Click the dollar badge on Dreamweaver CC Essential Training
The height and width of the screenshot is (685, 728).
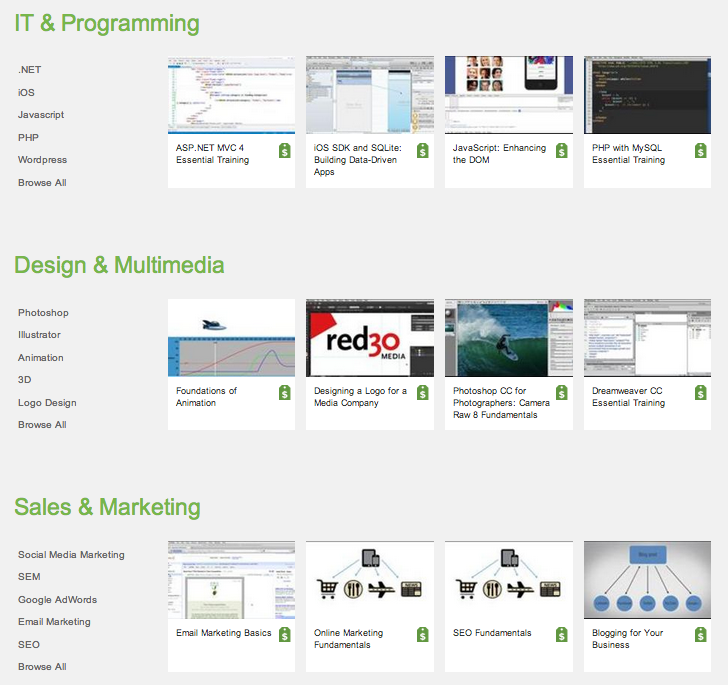(701, 393)
